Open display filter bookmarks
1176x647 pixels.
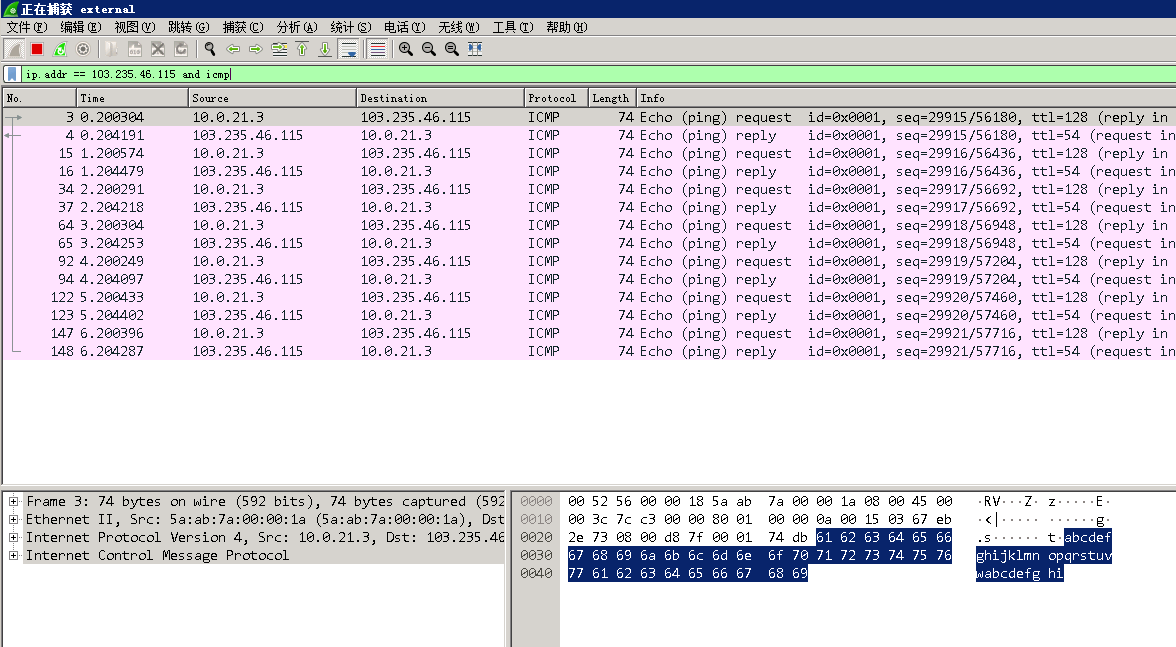[12, 74]
